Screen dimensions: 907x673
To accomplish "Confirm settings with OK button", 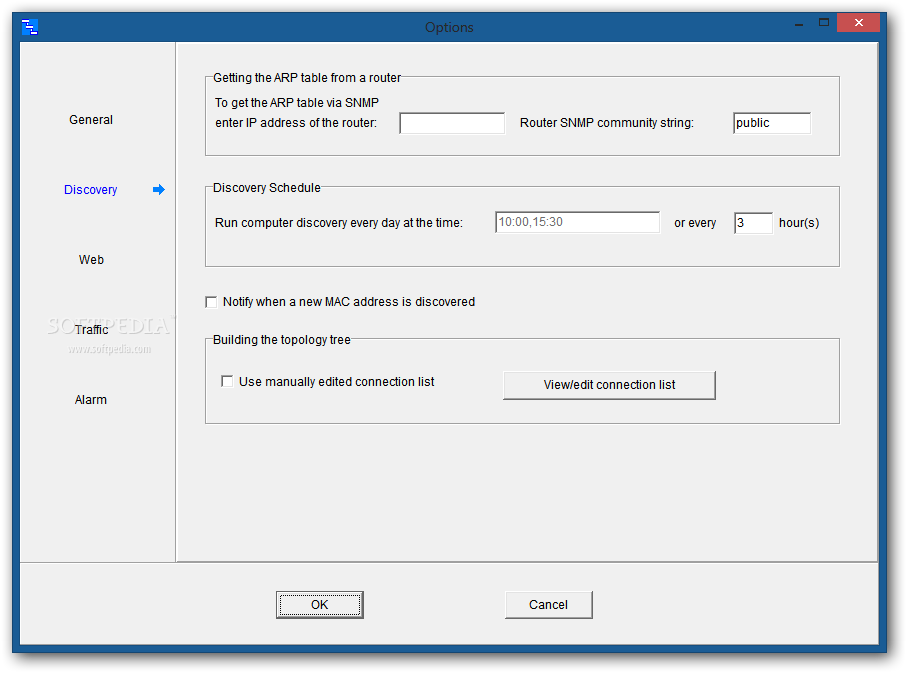I will click(x=319, y=605).
